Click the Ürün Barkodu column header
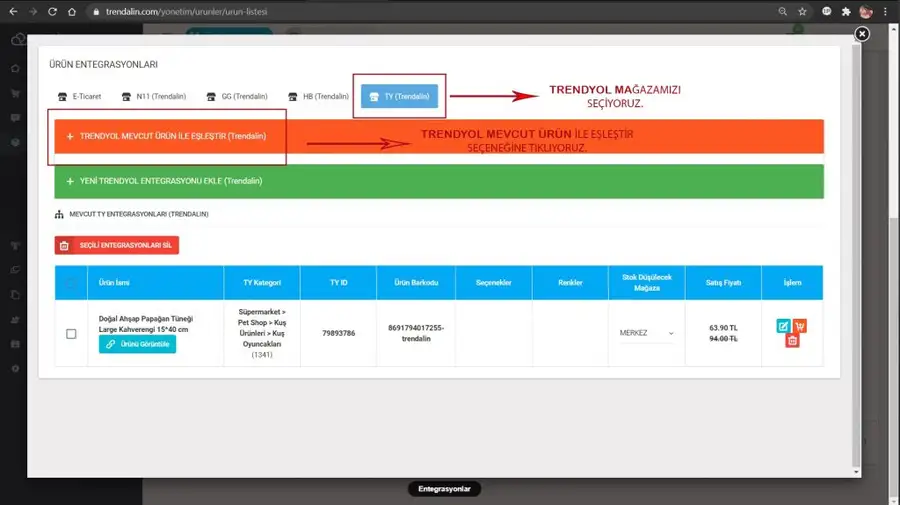 (416, 282)
